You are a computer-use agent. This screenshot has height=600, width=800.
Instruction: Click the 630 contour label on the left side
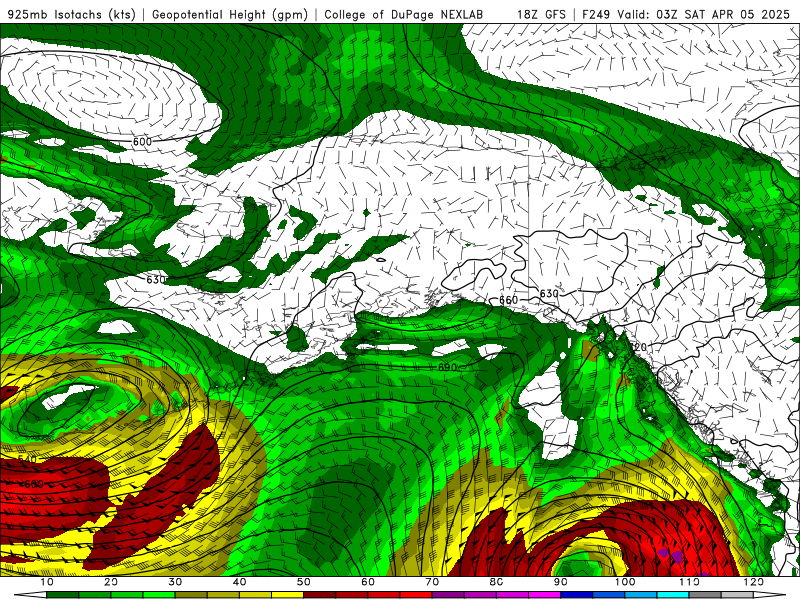(x=156, y=280)
